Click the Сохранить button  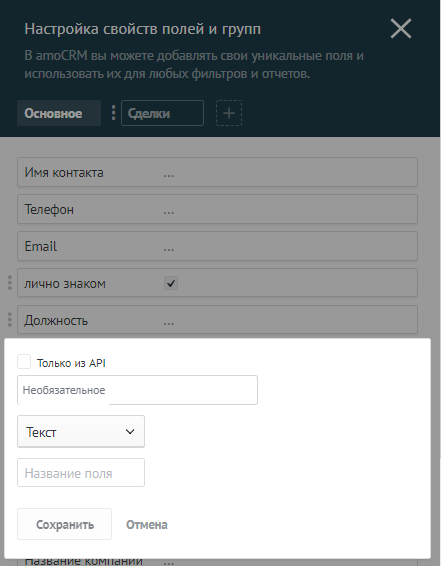click(65, 524)
